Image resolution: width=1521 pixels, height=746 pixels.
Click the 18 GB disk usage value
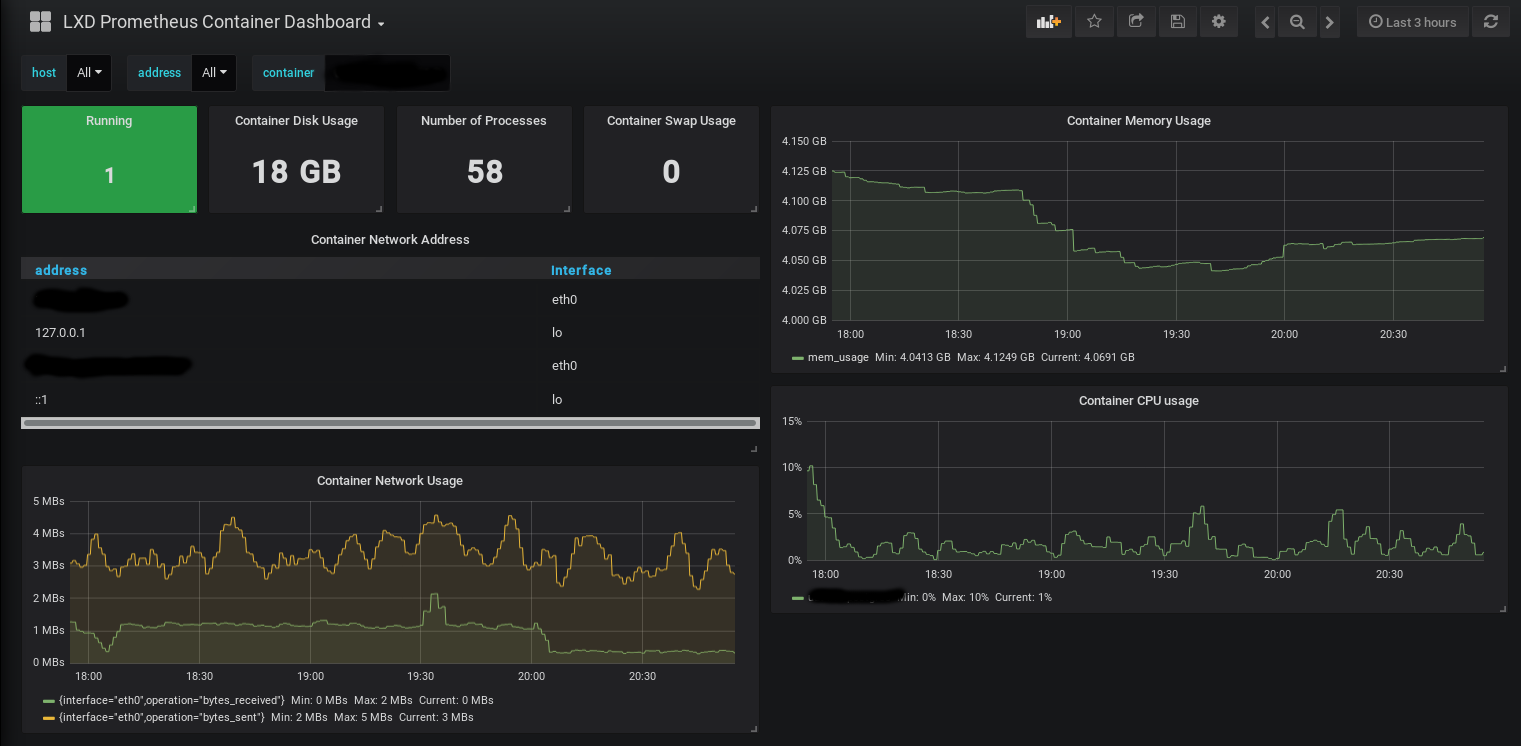296,172
